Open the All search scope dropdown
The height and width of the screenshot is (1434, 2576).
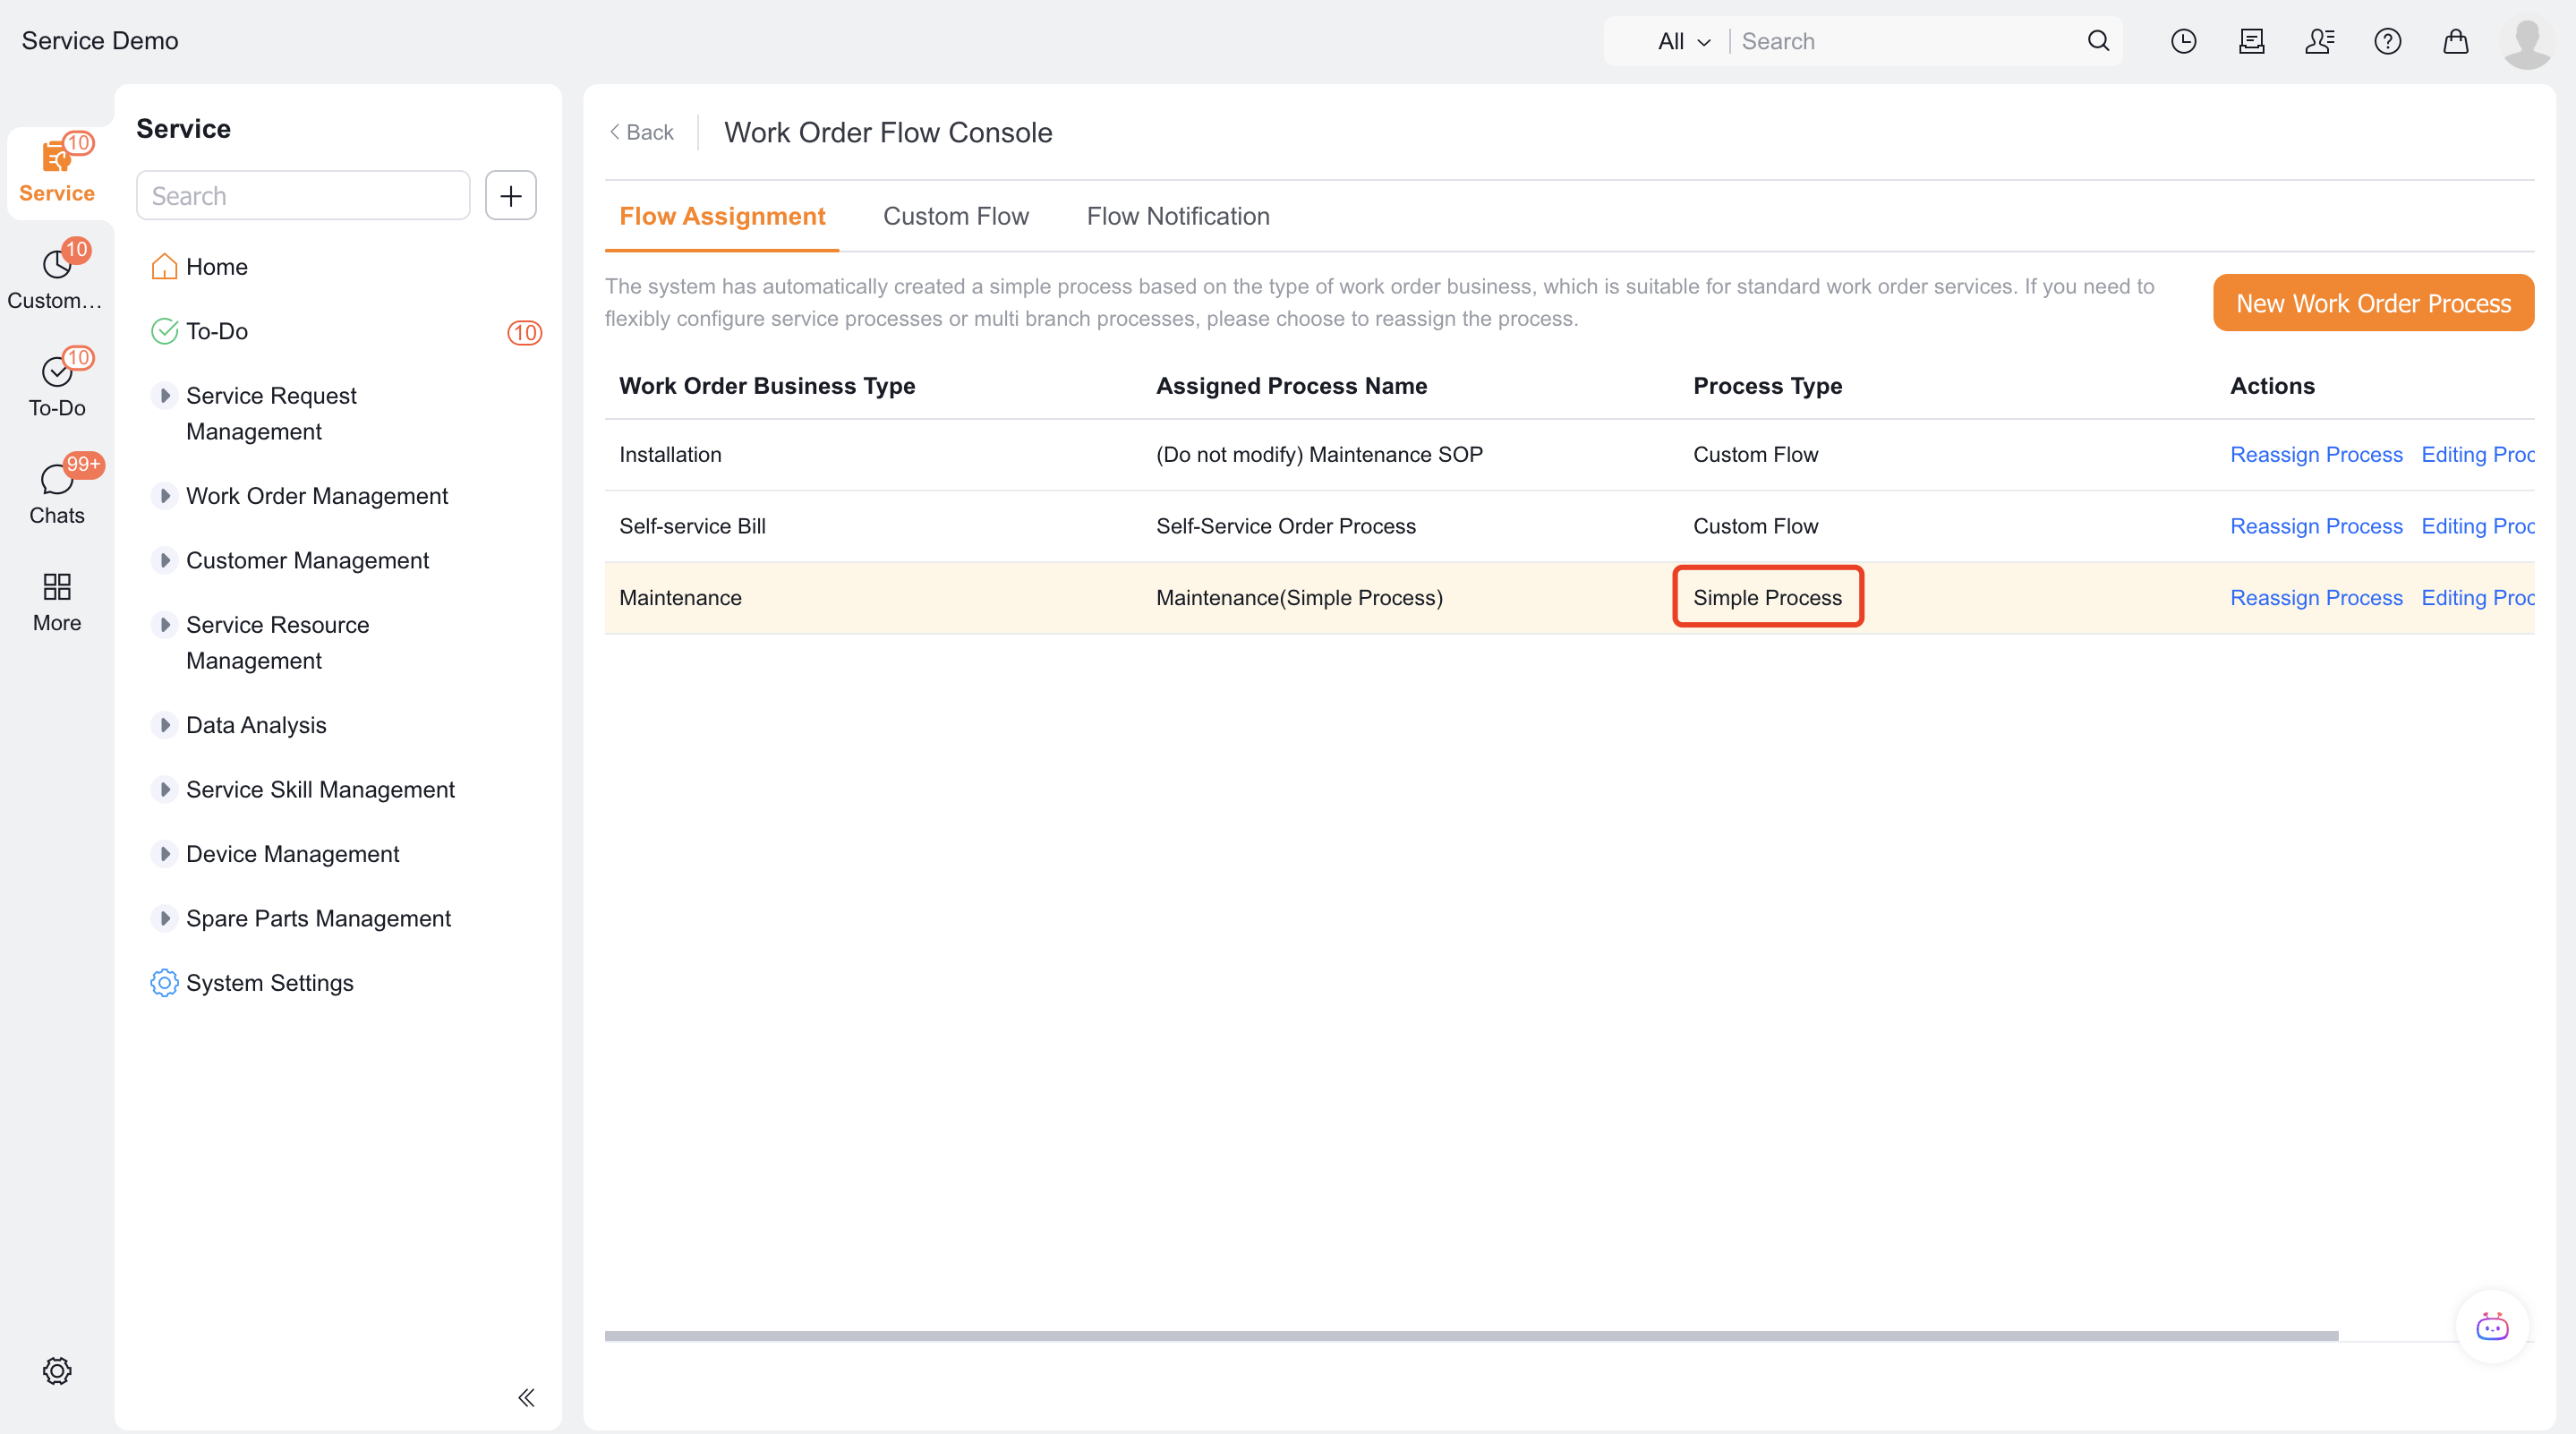tap(1684, 41)
